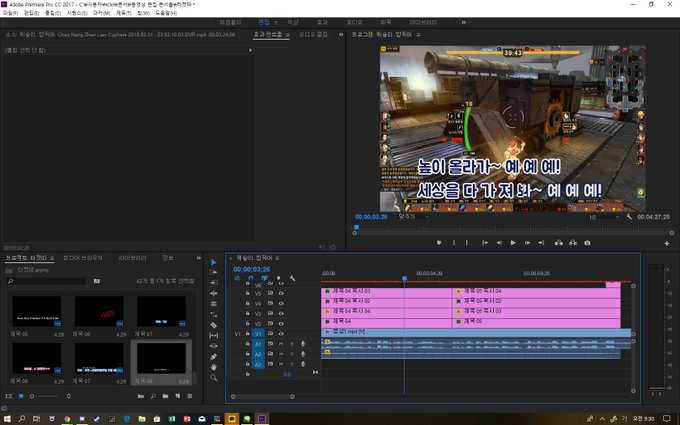Screen dimensions: 680x425
Task: Solo audio track A2
Action: (292, 354)
